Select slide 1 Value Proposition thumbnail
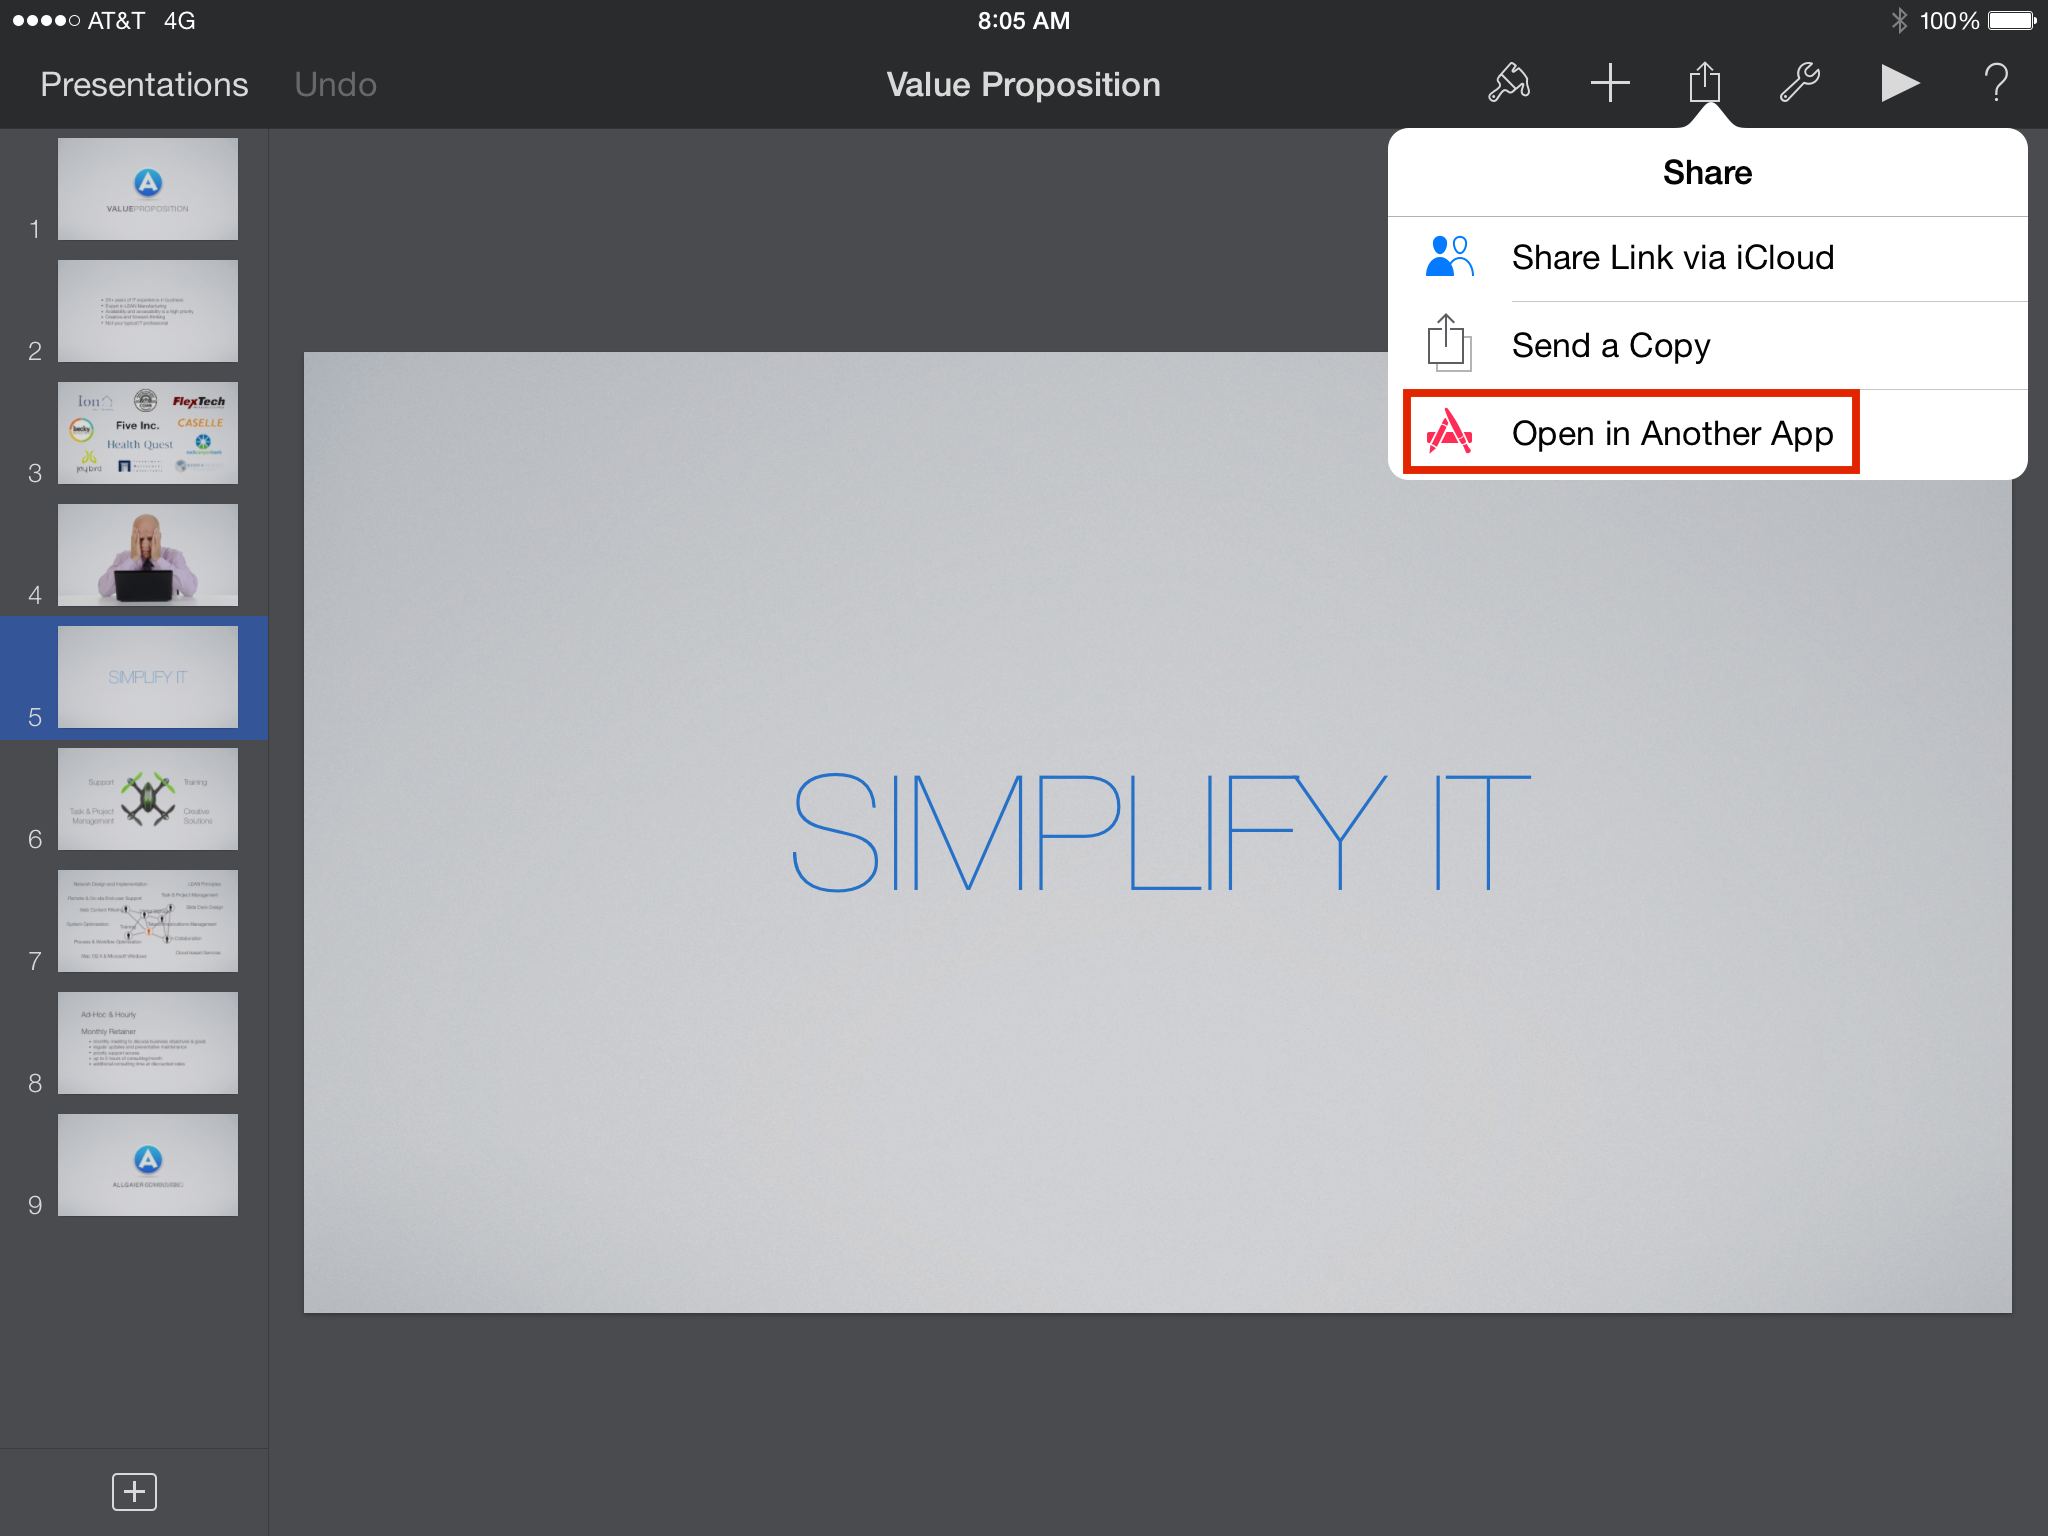 148,189
